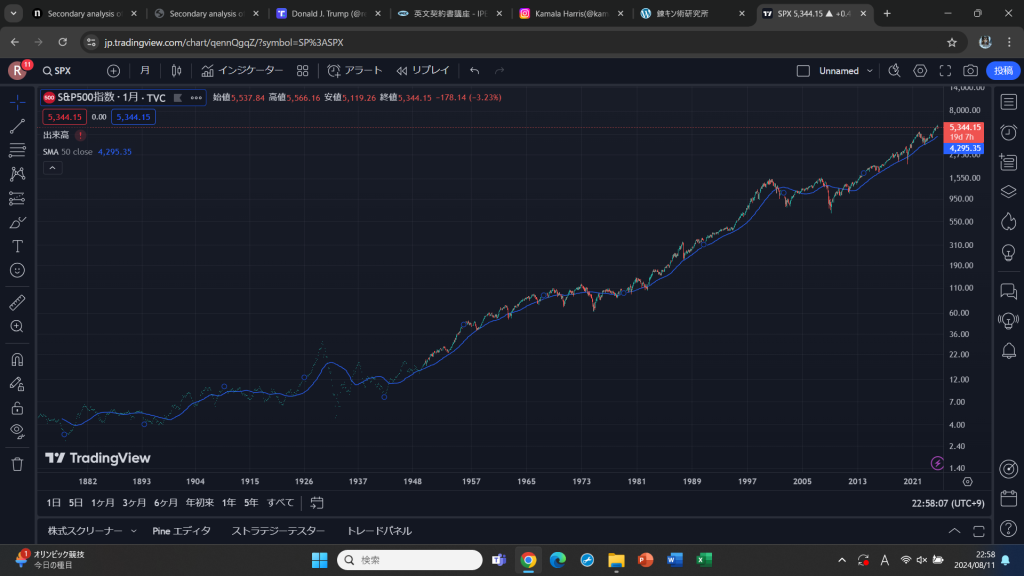Click the SPX symbol search field

click(61, 71)
